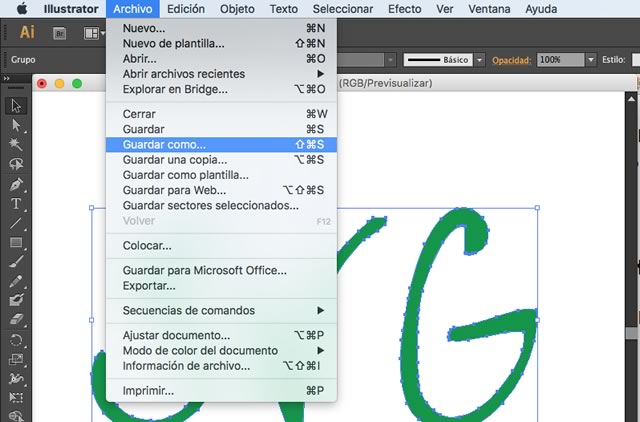Screen dimensions: 640x422
Task: Open the Apple menu
Action: (22, 9)
